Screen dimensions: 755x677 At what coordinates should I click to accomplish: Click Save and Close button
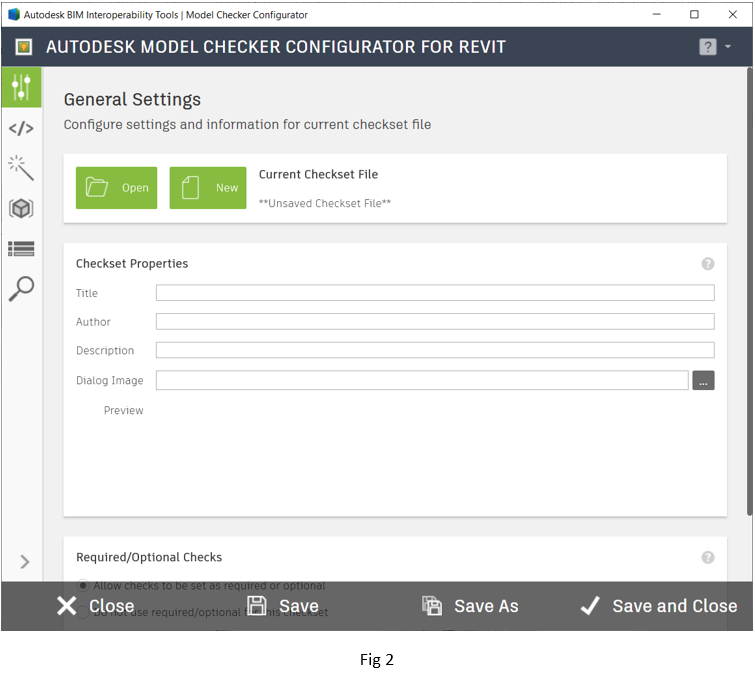pyautogui.click(x=659, y=606)
